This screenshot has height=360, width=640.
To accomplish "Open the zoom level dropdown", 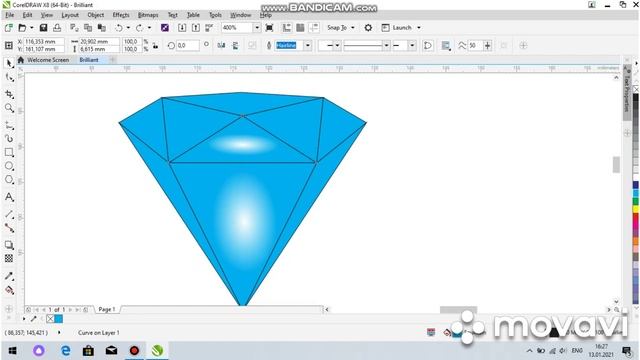I will point(257,28).
